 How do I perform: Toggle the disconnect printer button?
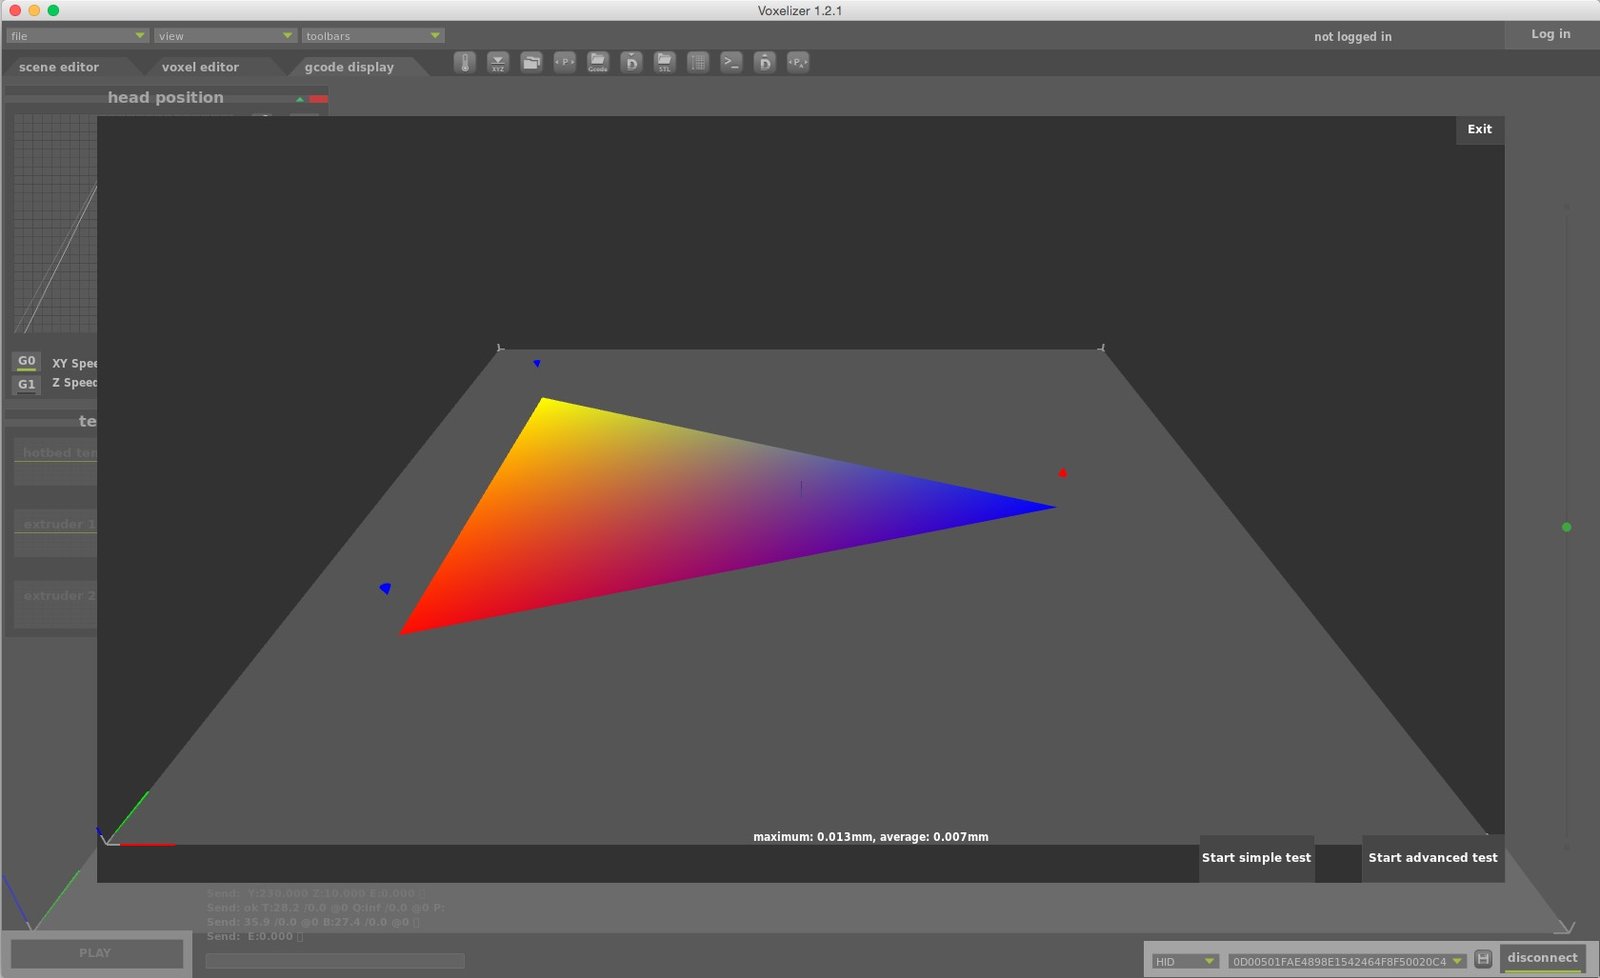(x=1542, y=958)
